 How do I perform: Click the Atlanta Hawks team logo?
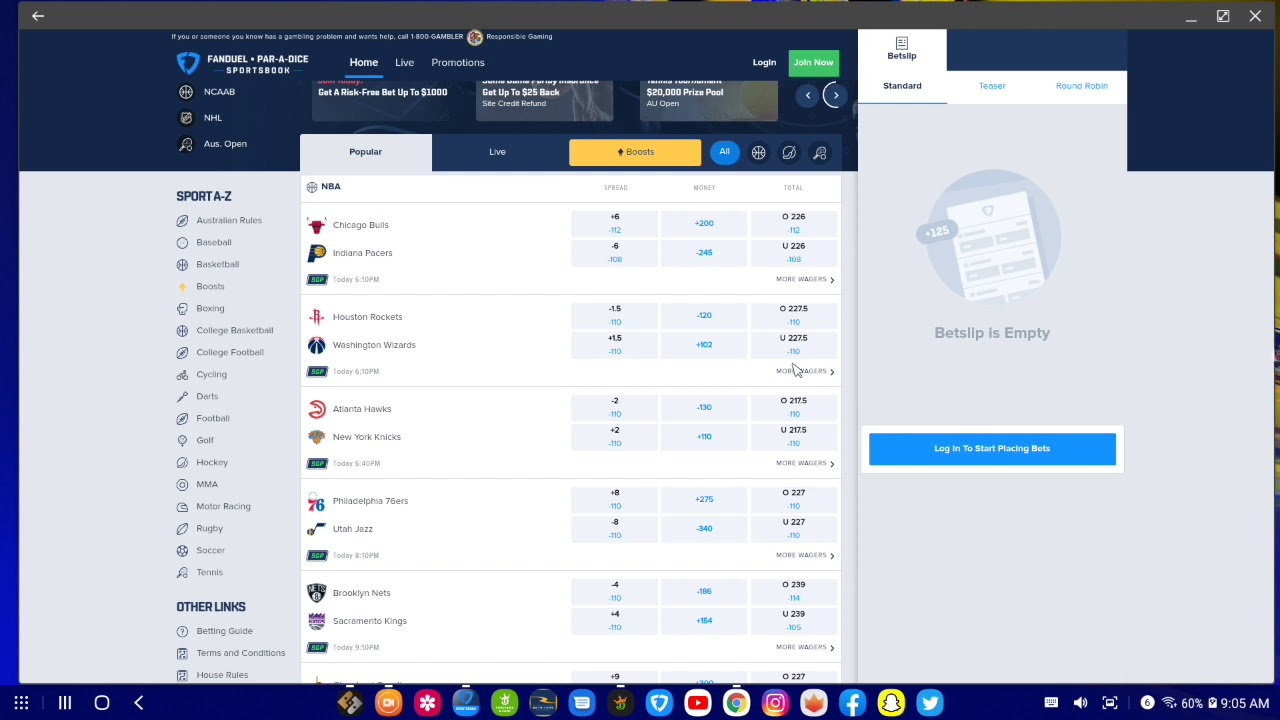click(x=316, y=409)
